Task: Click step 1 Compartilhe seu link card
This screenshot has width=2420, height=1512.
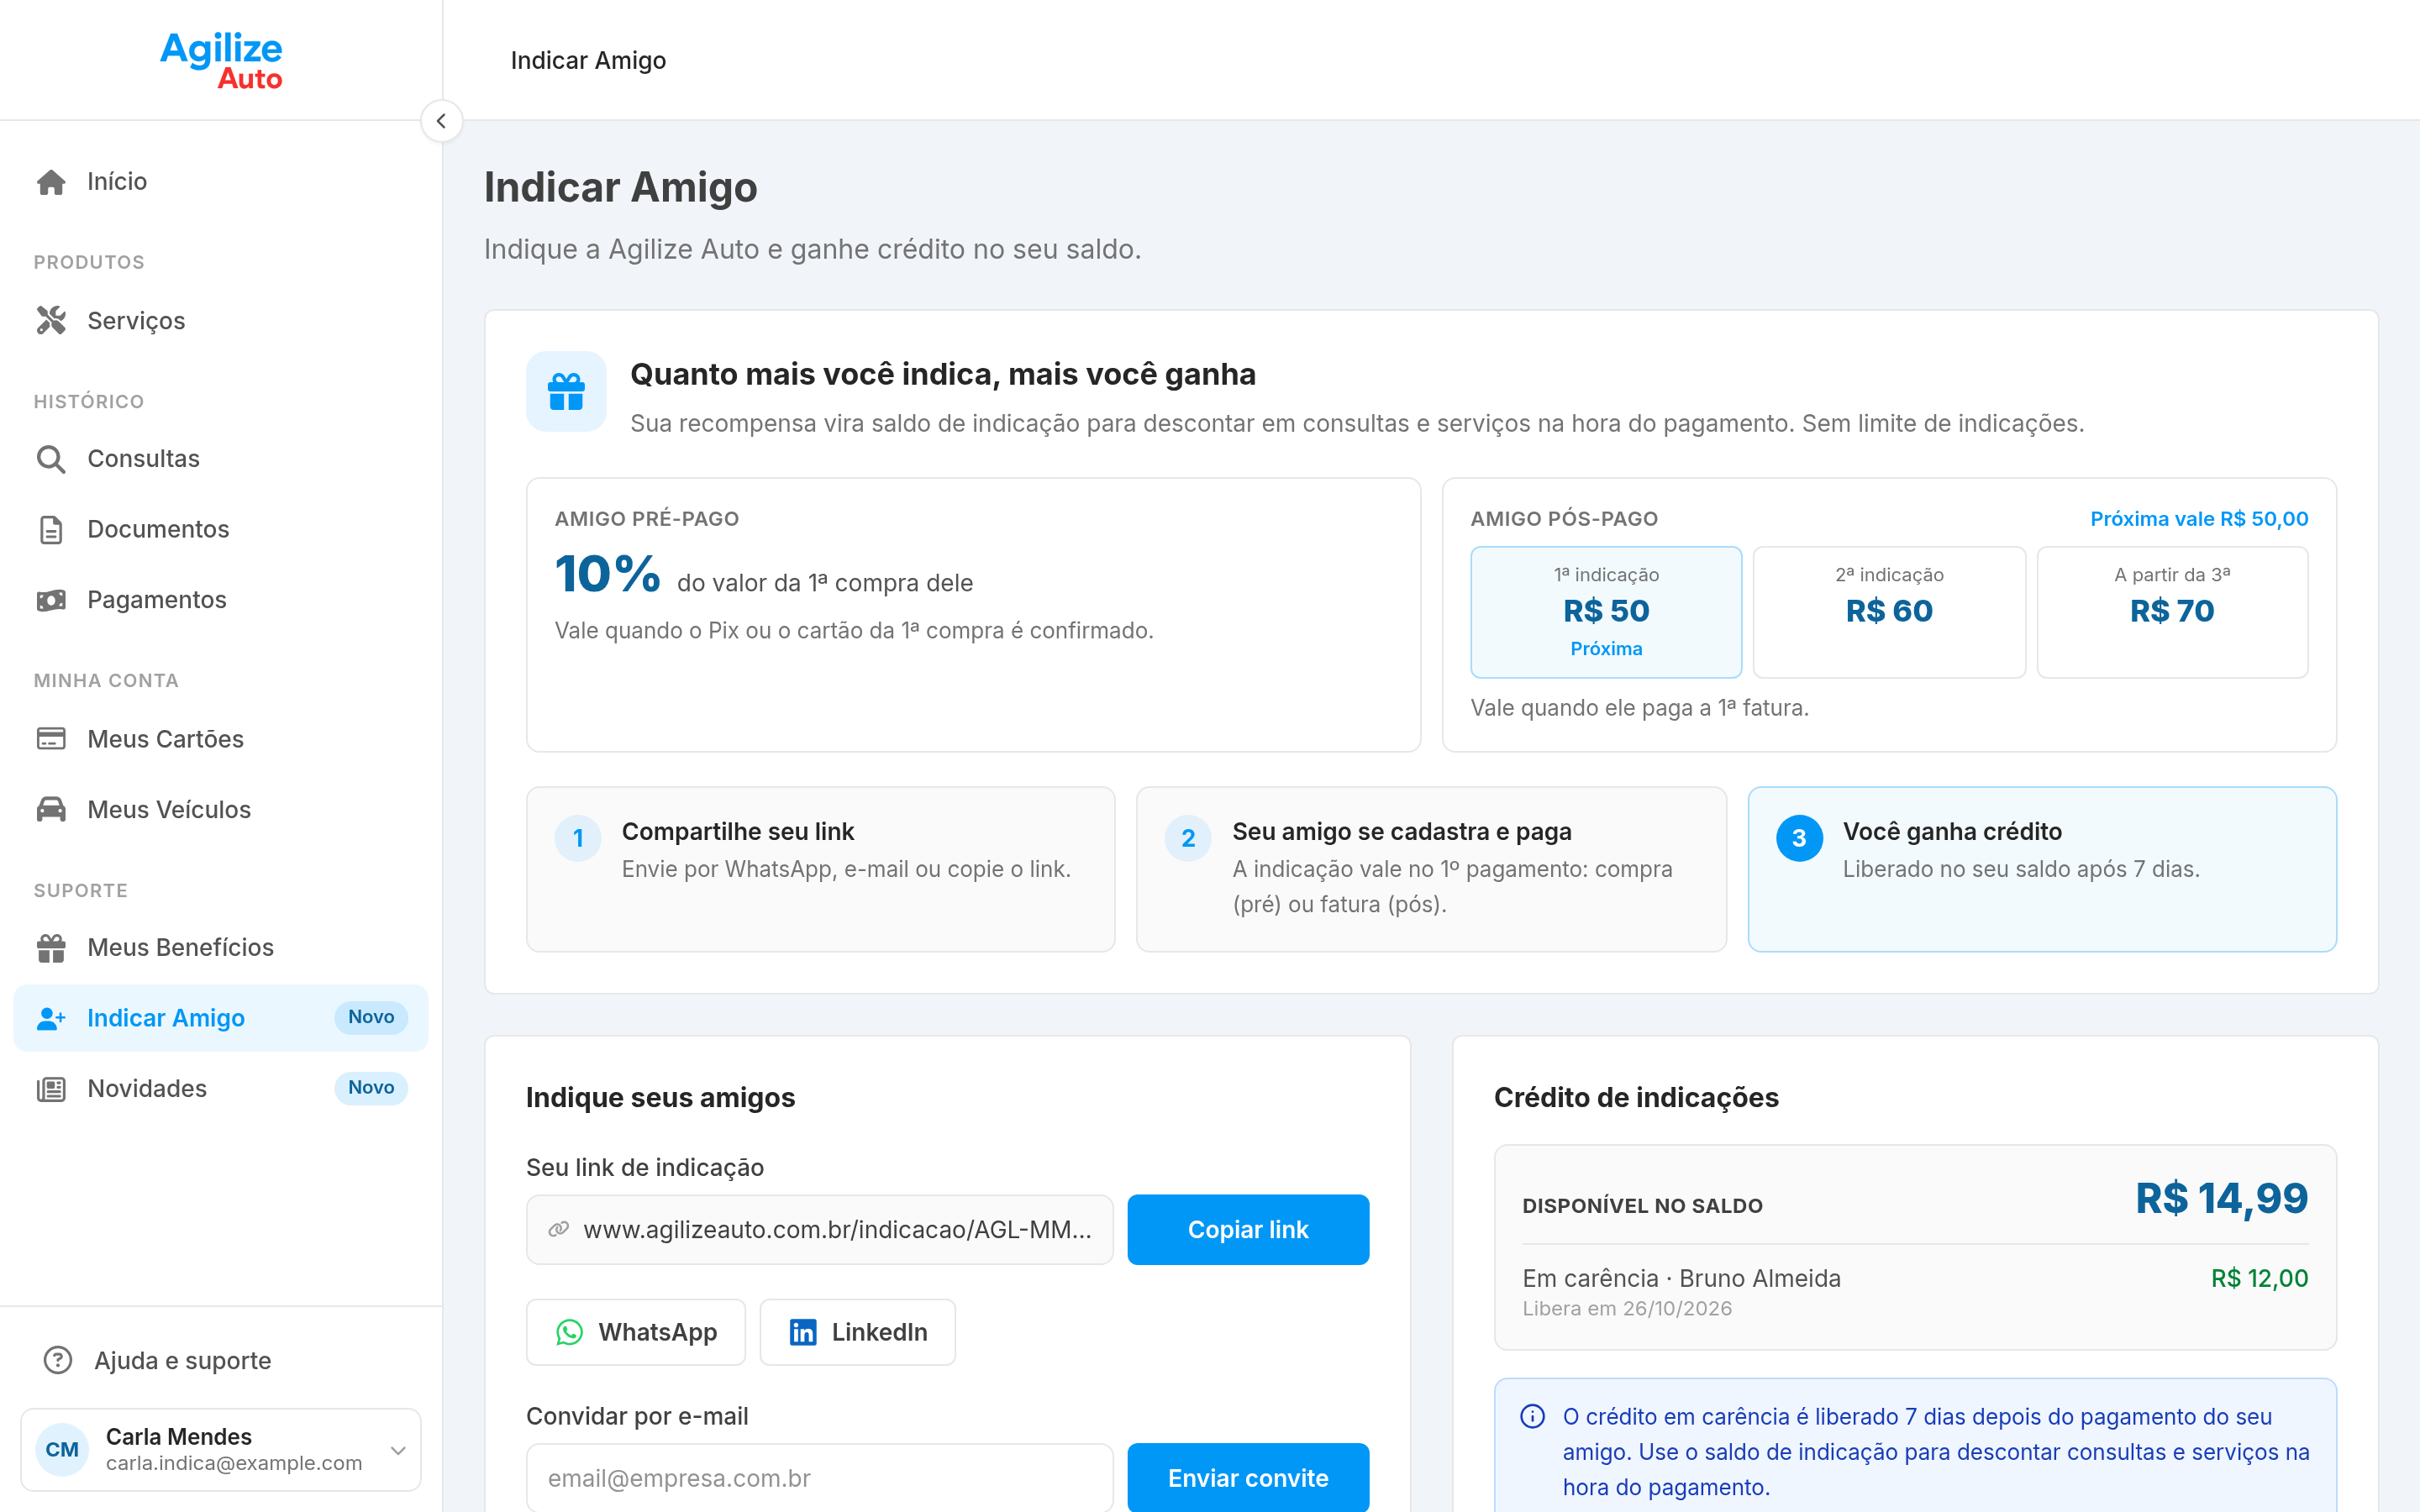Action: (821, 869)
